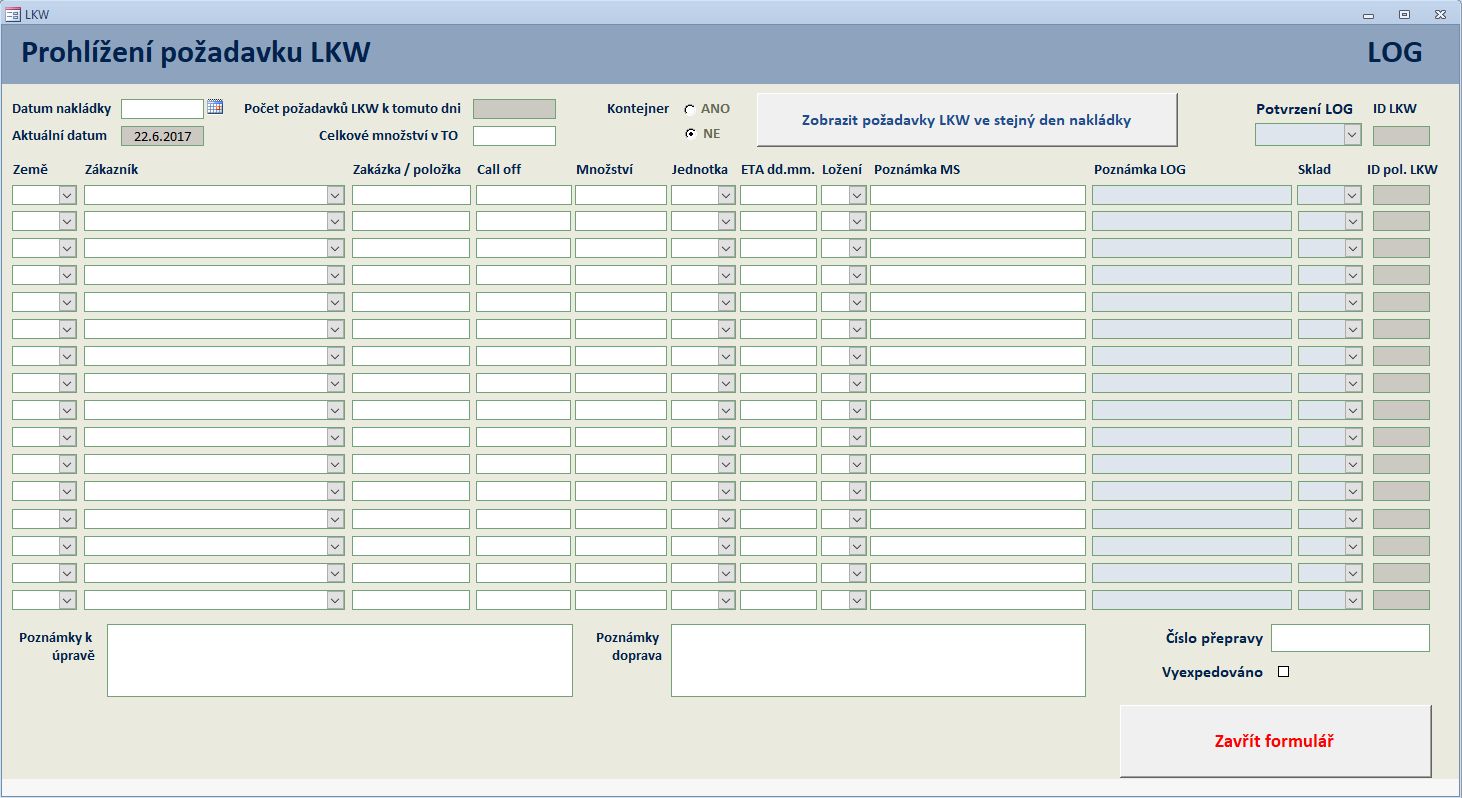Click the Země column header label
1462x798 pixels.
pyautogui.click(x=30, y=169)
